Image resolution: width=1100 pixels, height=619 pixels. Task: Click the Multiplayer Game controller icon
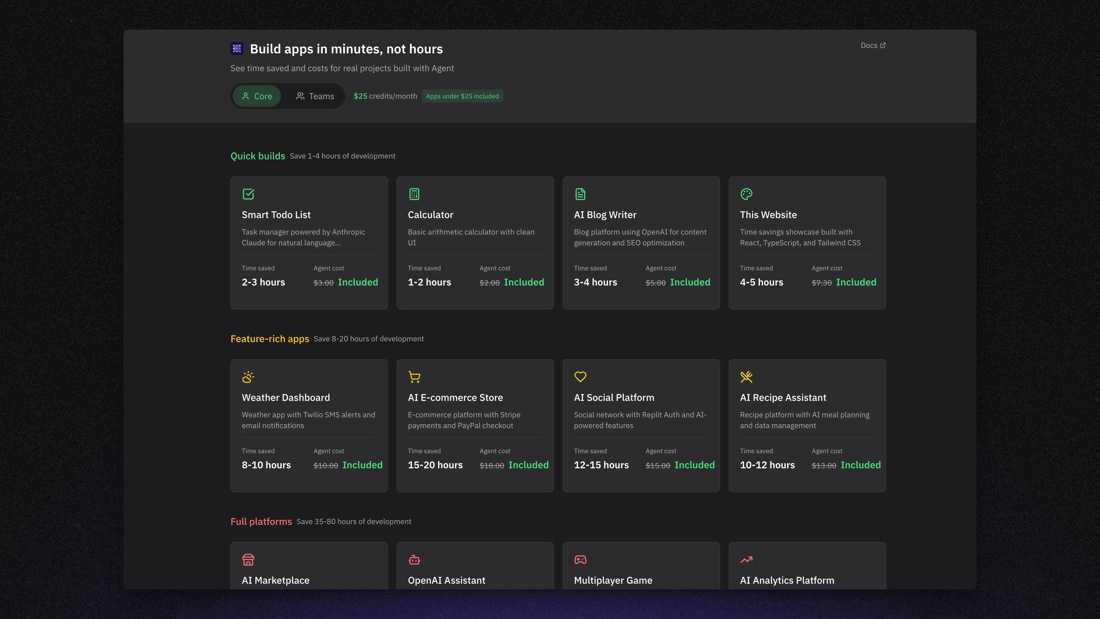[x=580, y=559]
